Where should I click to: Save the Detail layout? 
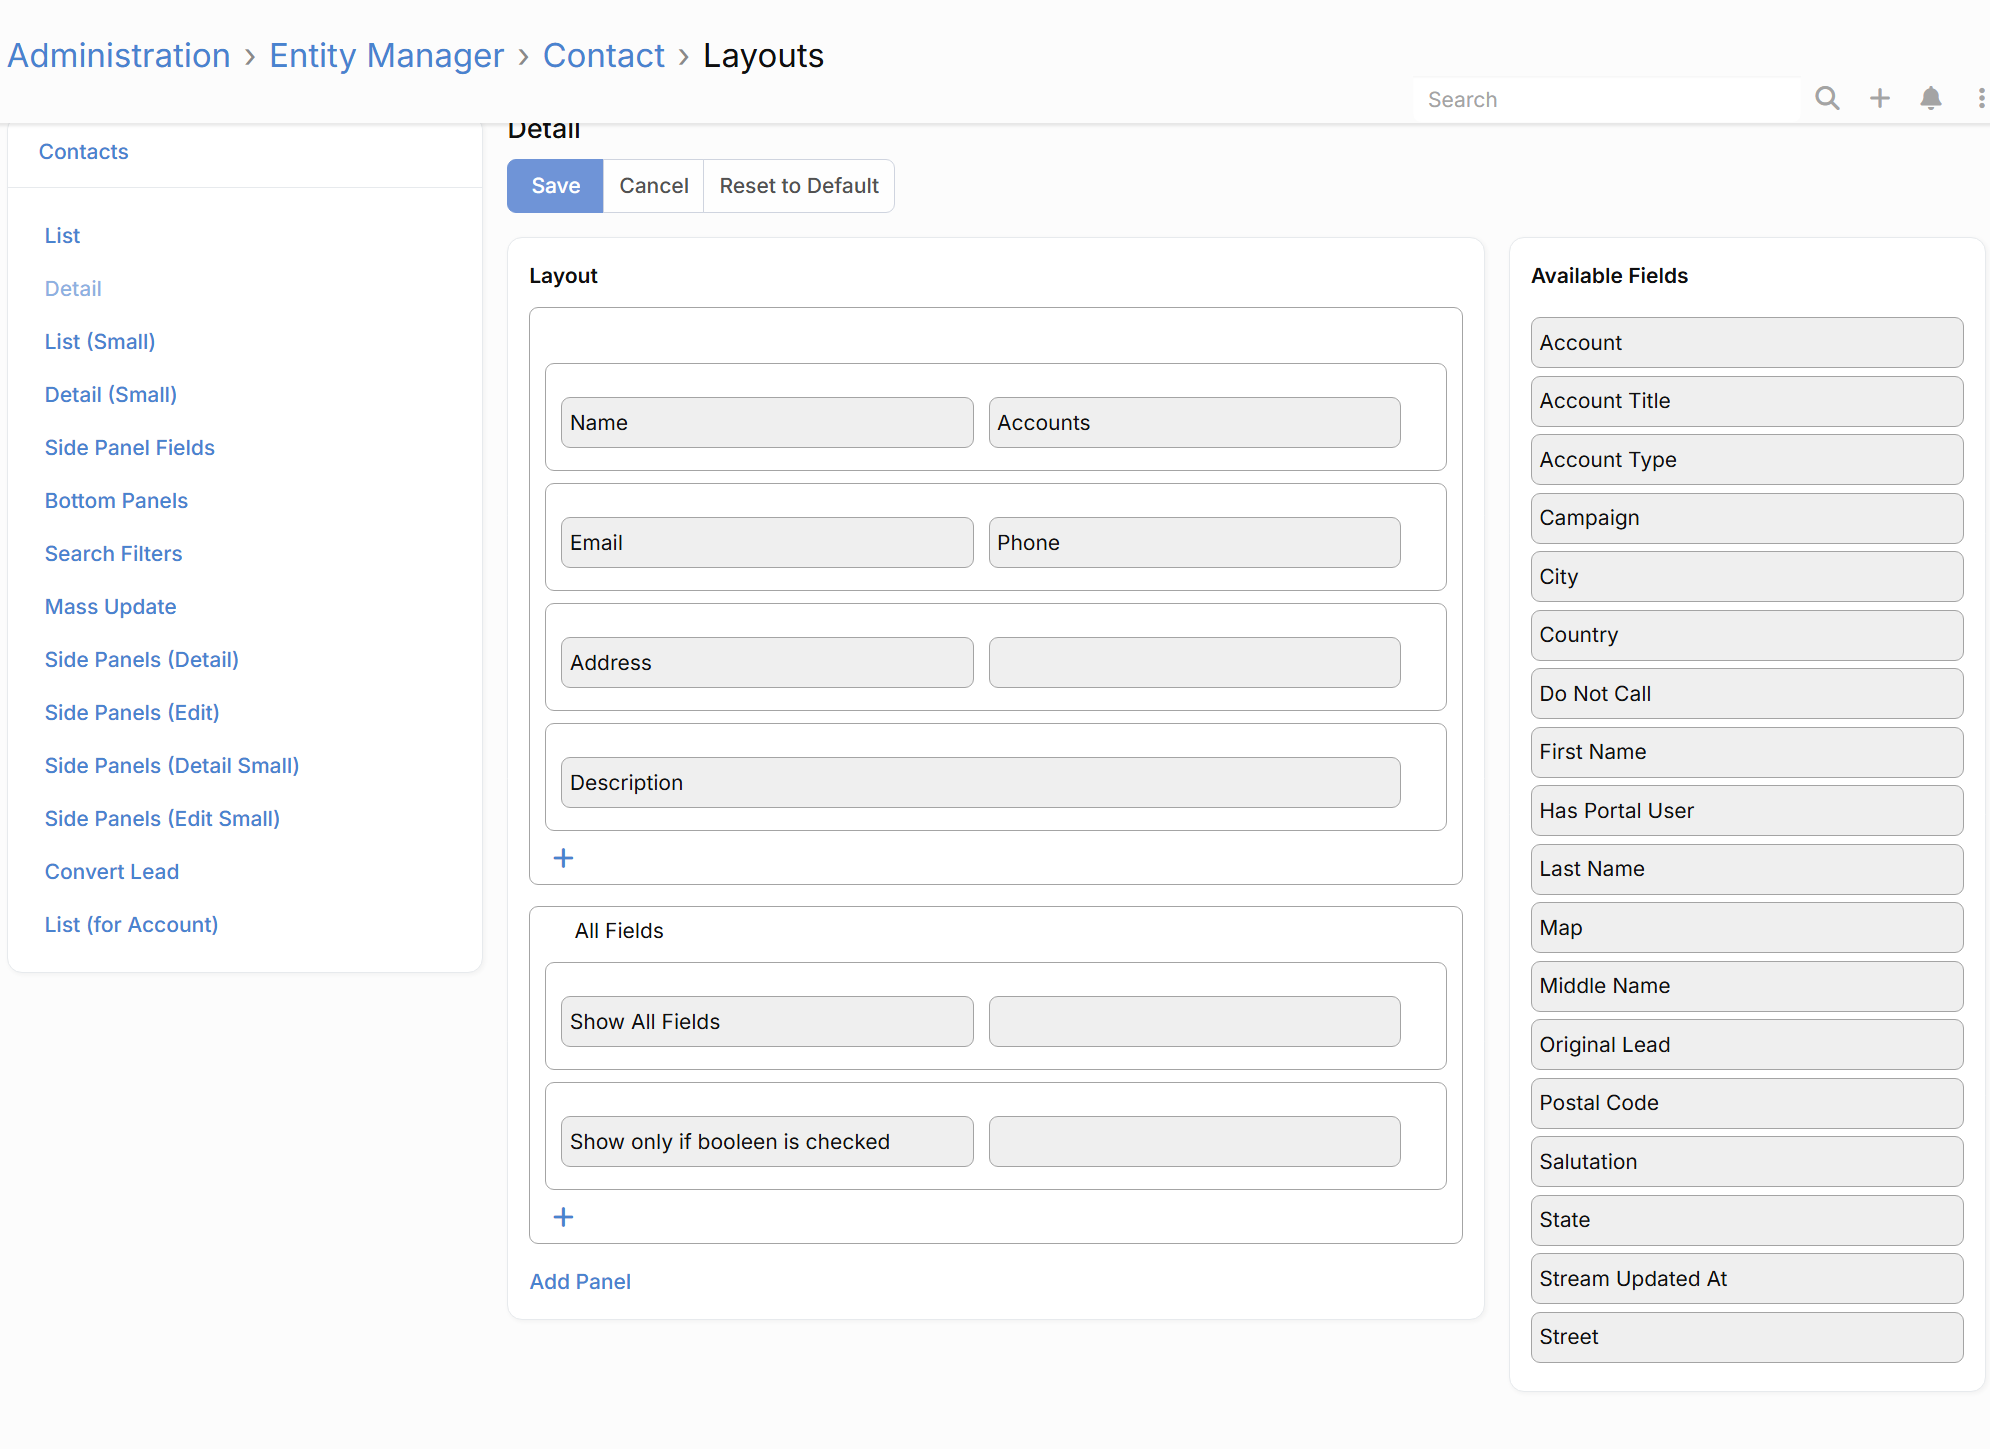click(x=555, y=186)
